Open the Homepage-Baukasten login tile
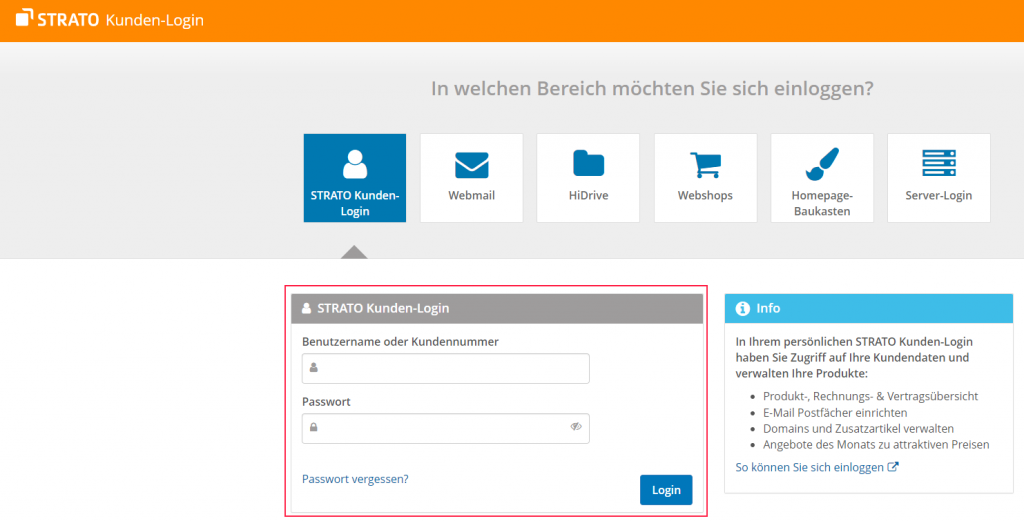The width and height of the screenshot is (1024, 521). tap(822, 178)
